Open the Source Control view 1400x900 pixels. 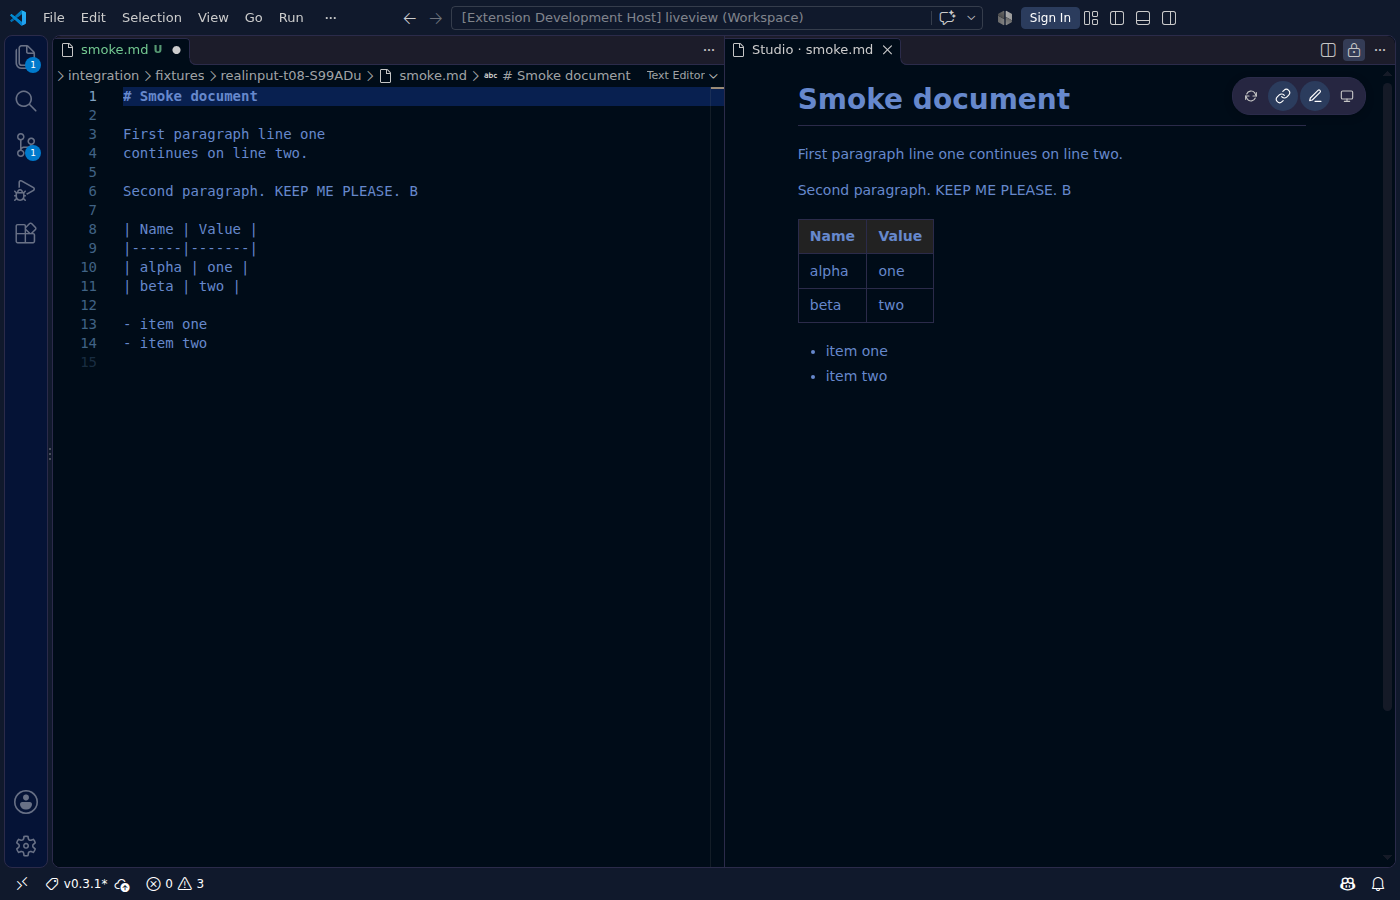pyautogui.click(x=26, y=145)
